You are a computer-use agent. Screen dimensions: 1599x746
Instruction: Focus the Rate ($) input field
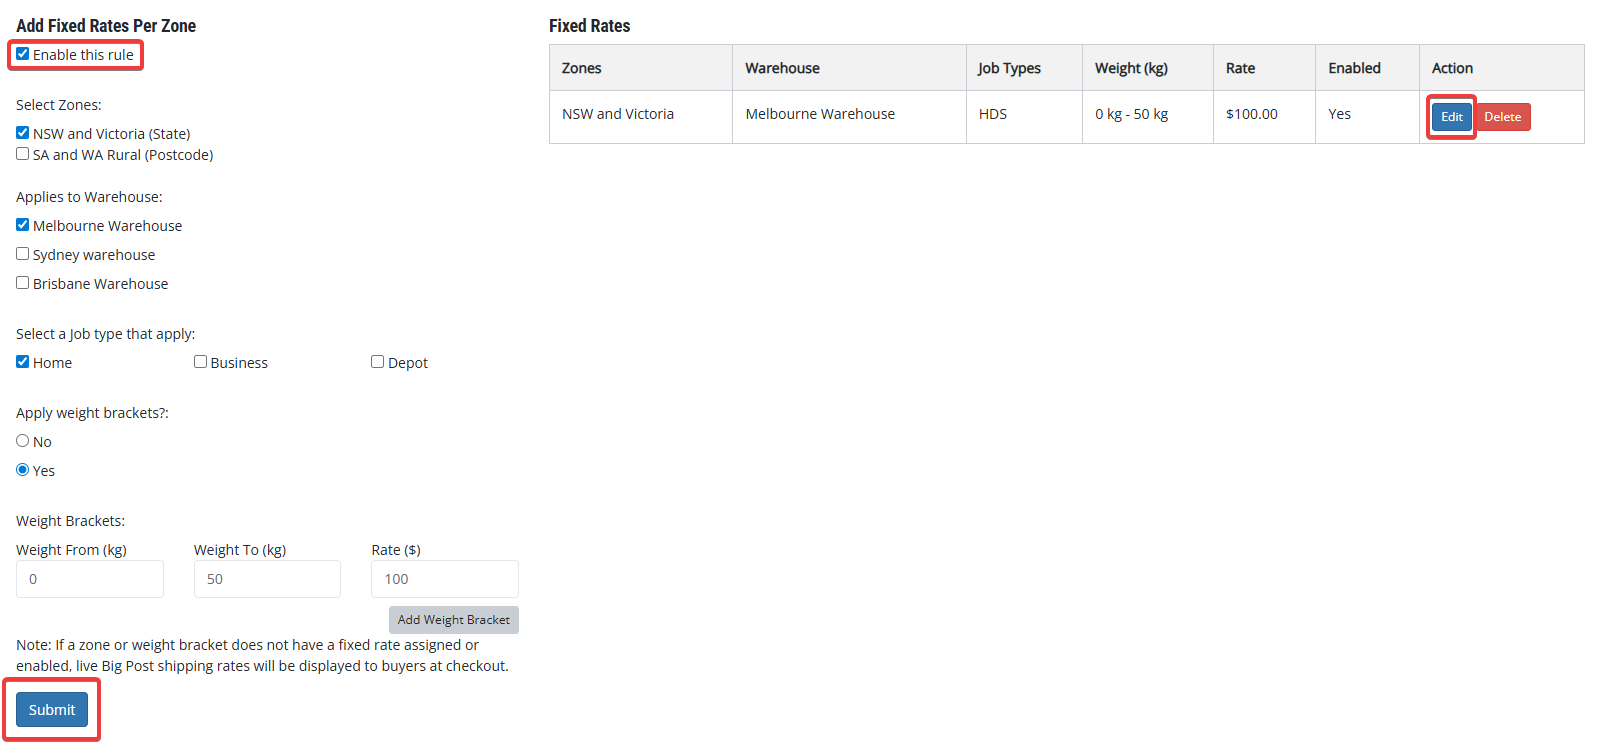click(444, 579)
